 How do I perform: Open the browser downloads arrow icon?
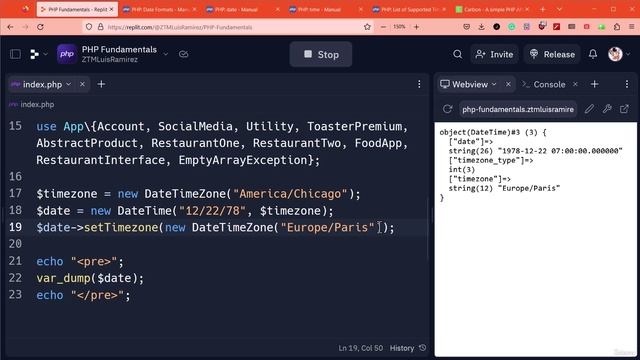pos(481,27)
